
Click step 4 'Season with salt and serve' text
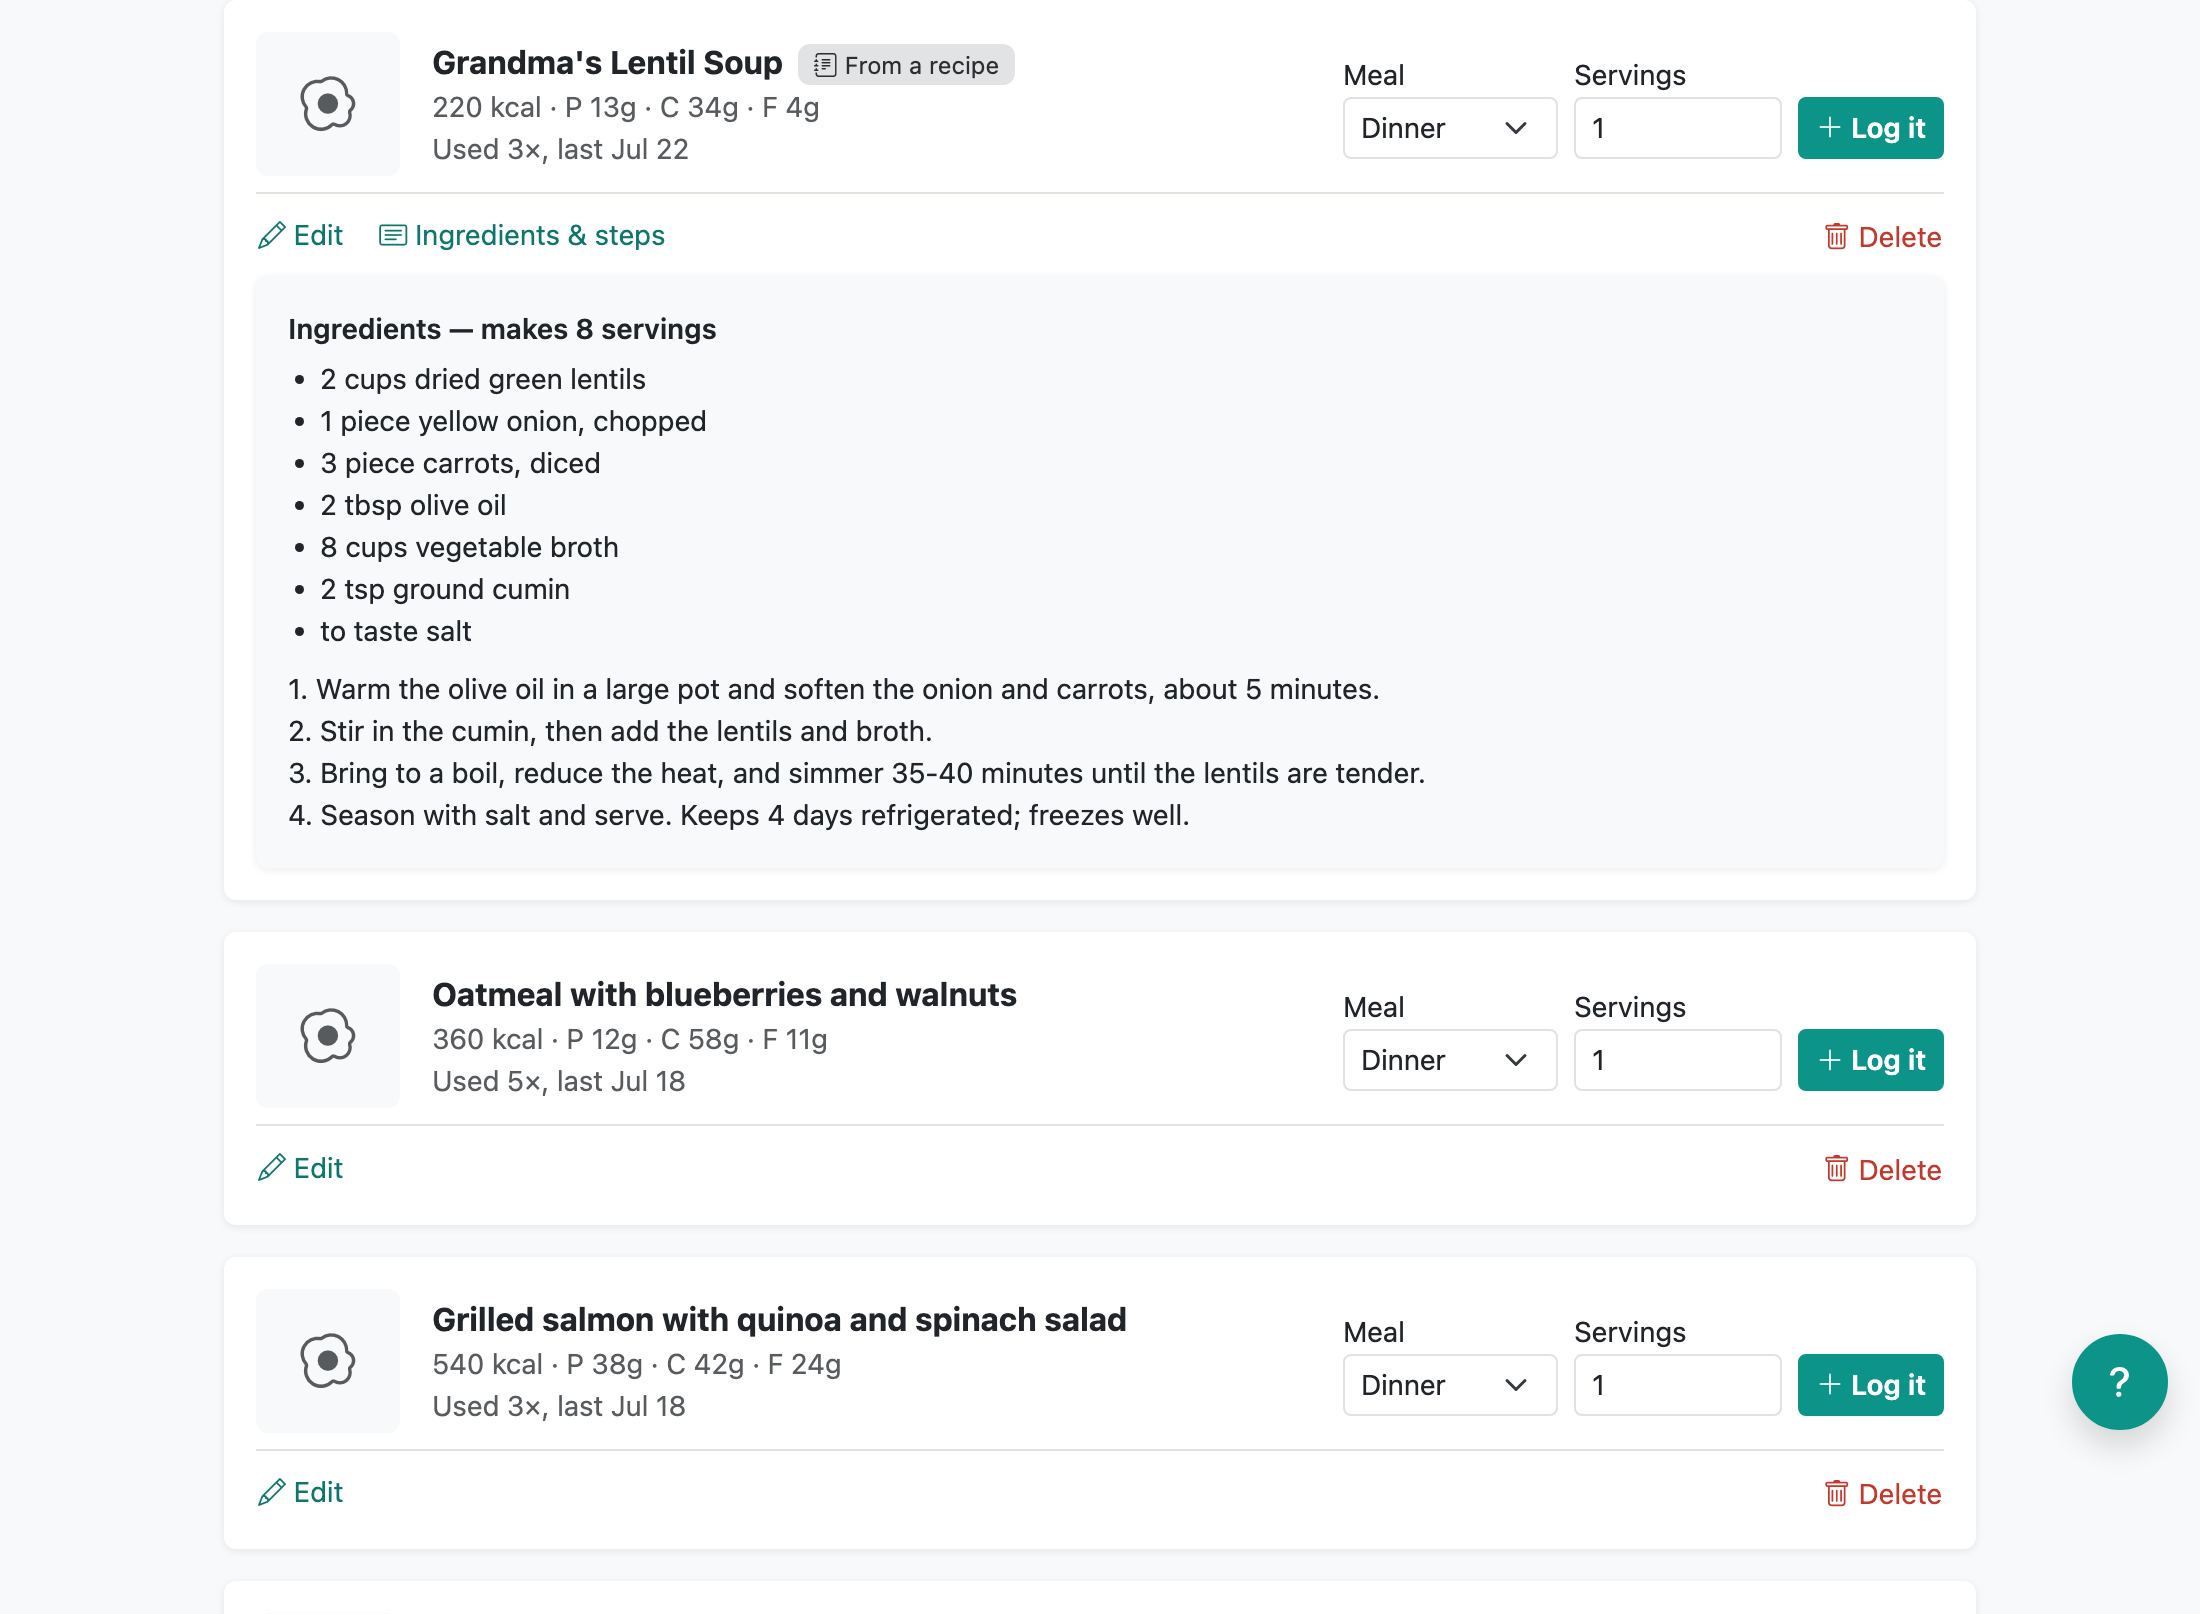[x=739, y=815]
